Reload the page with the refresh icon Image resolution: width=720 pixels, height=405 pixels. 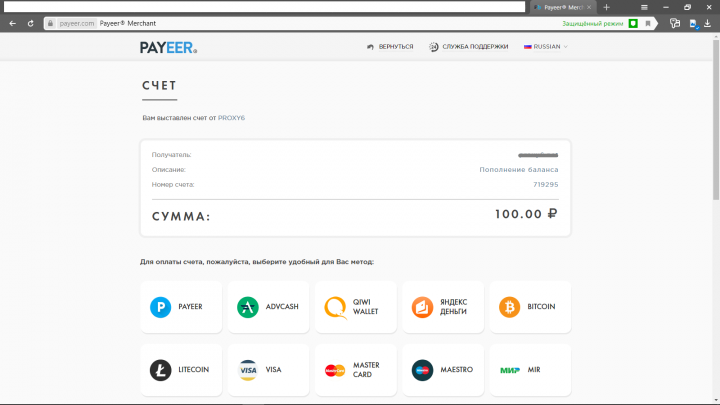click(30, 23)
